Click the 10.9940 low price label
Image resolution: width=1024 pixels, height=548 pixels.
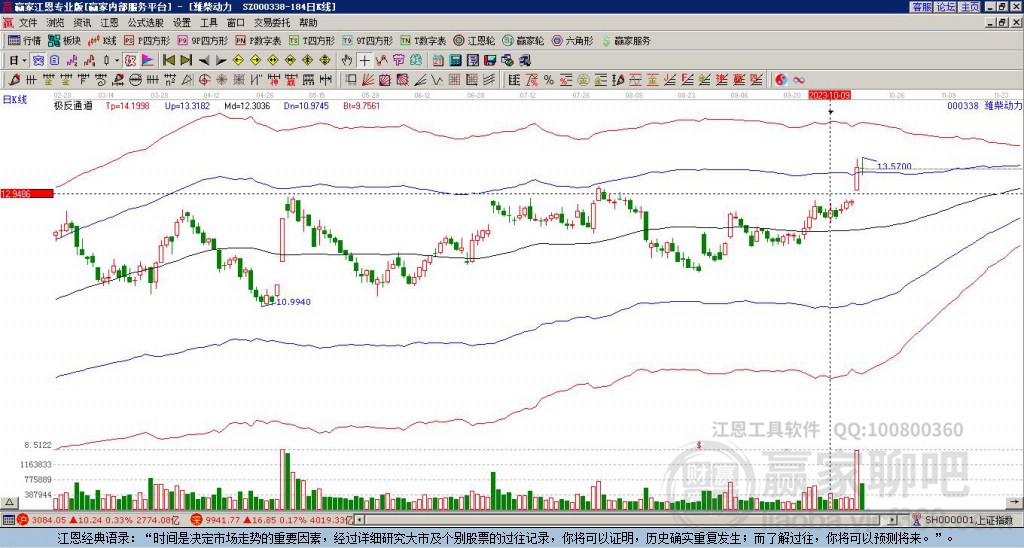pyautogui.click(x=293, y=302)
